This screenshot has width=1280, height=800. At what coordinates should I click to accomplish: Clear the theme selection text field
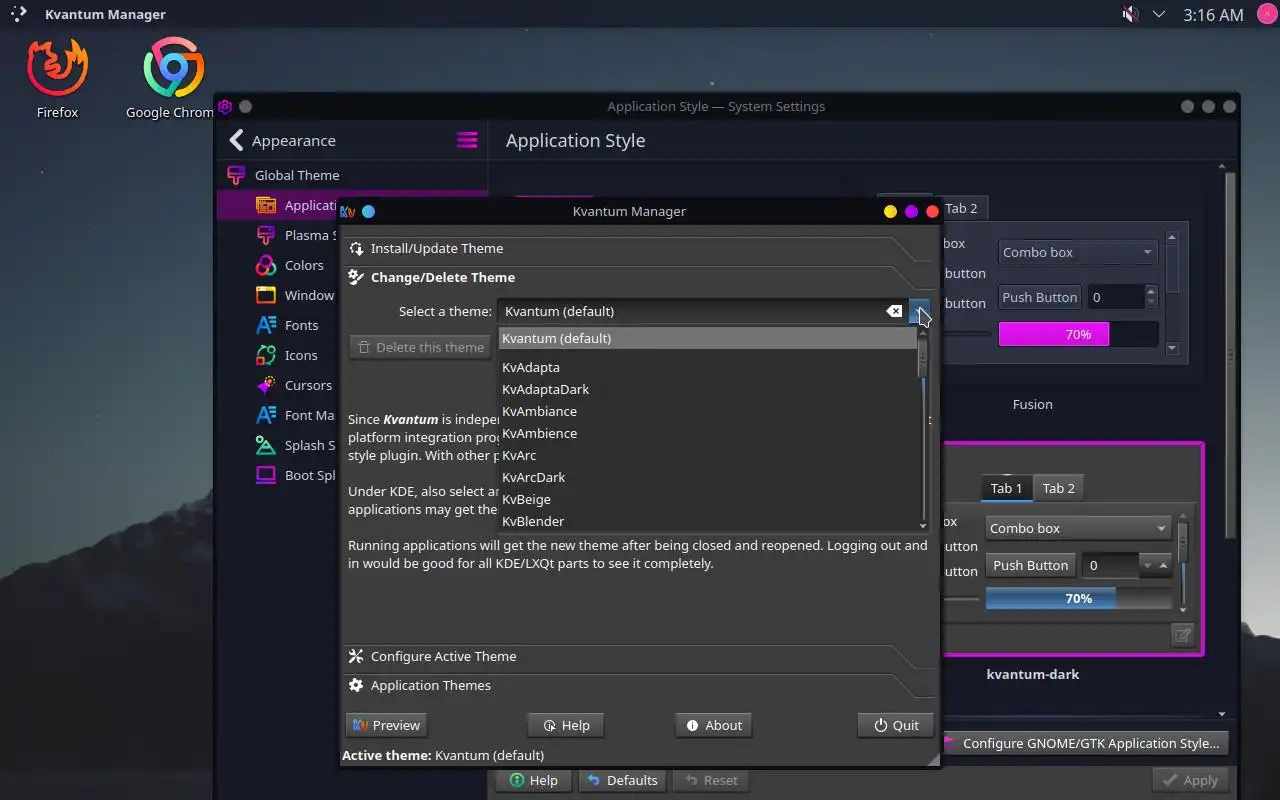point(894,311)
